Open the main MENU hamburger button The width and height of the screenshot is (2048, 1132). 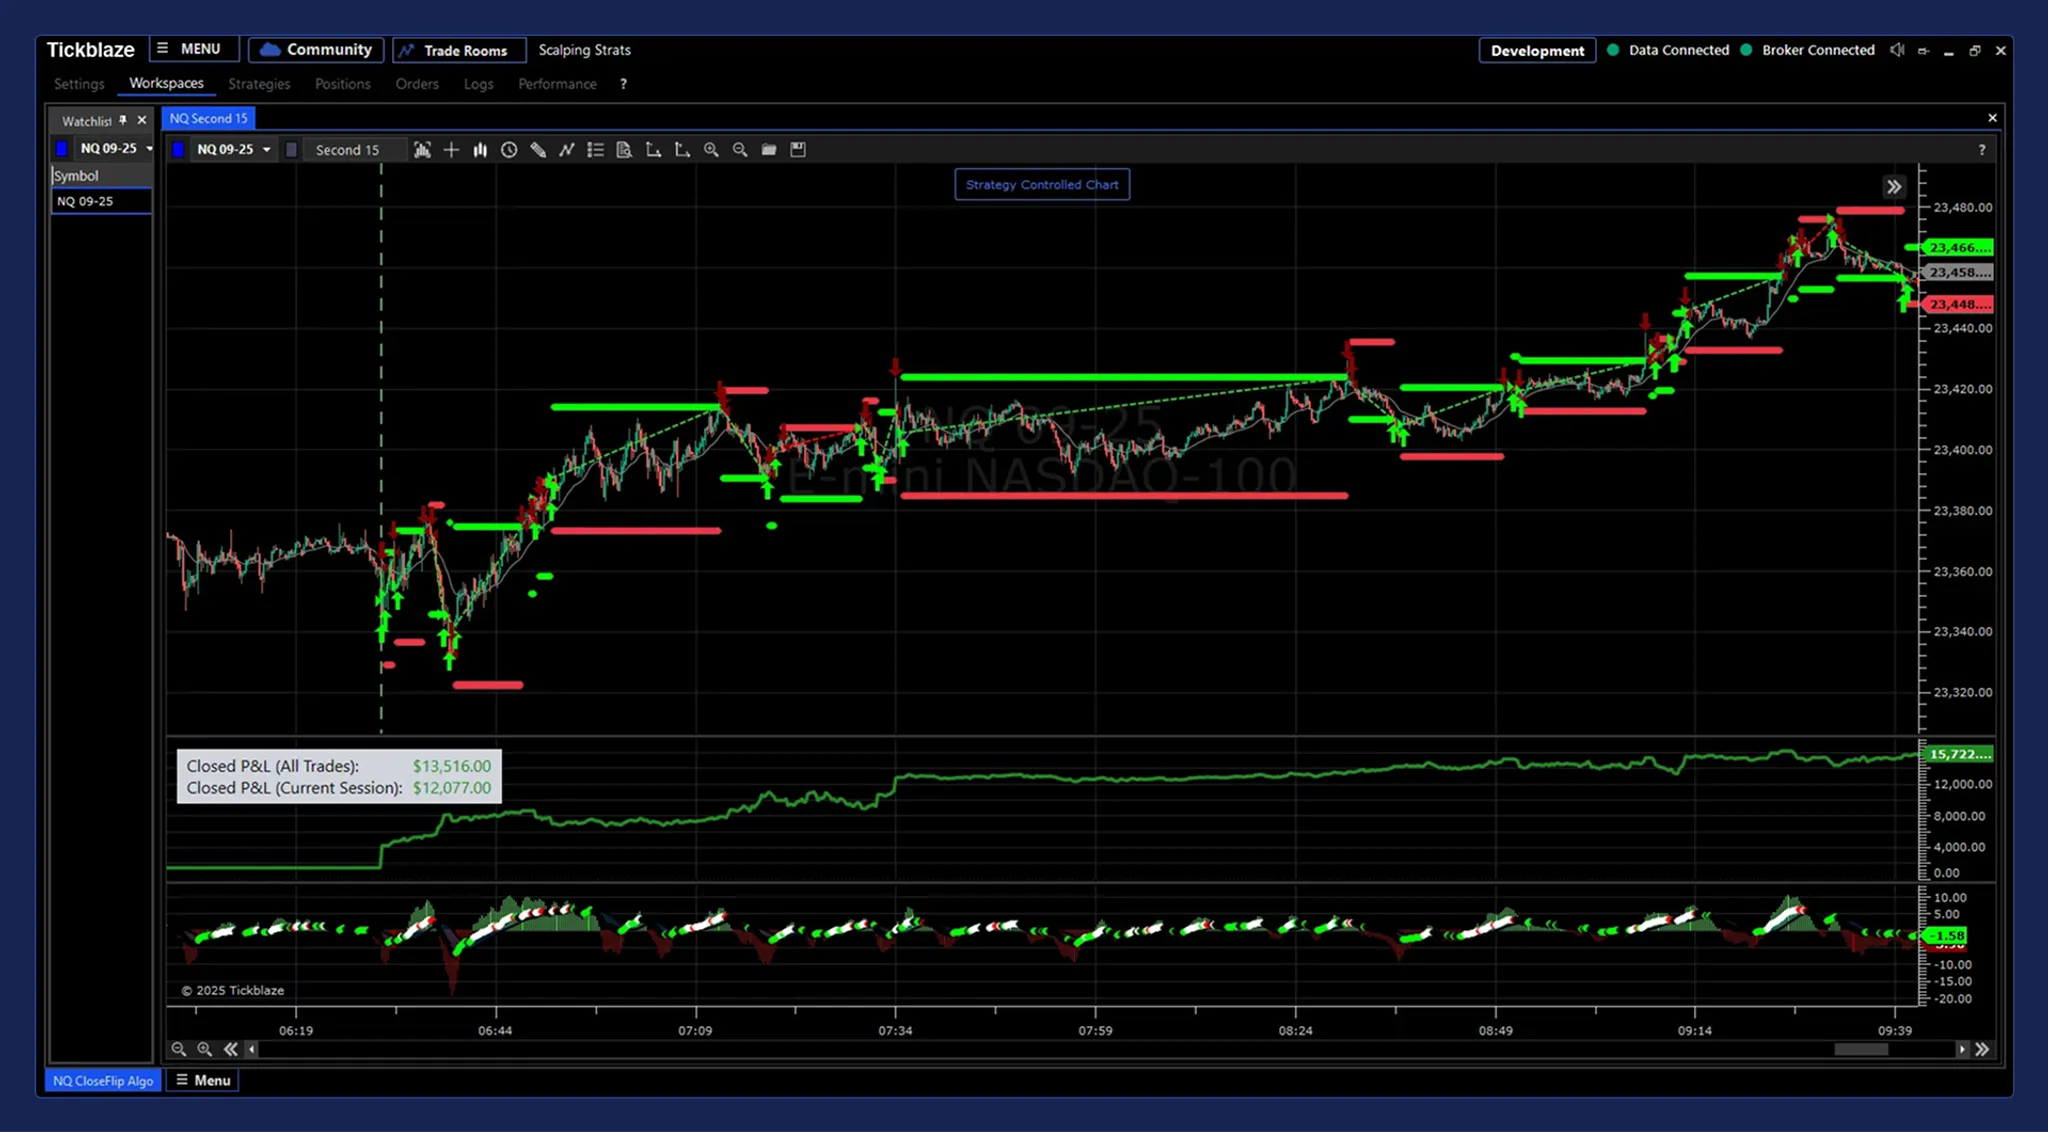point(194,49)
